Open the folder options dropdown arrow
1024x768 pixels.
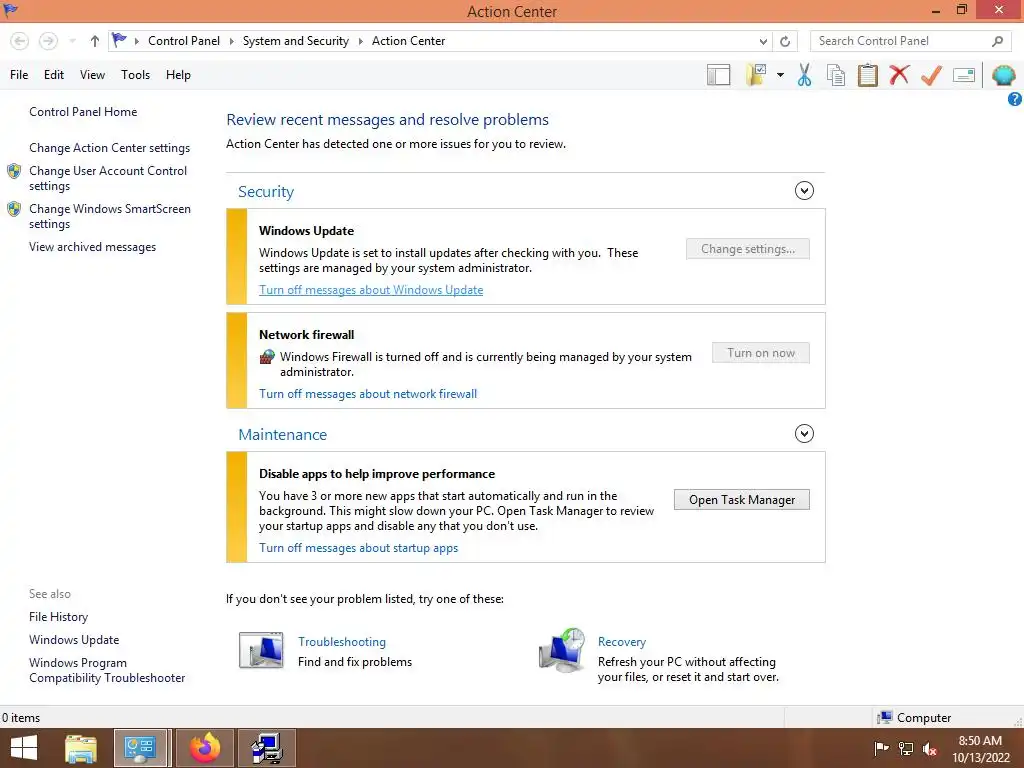(780, 75)
